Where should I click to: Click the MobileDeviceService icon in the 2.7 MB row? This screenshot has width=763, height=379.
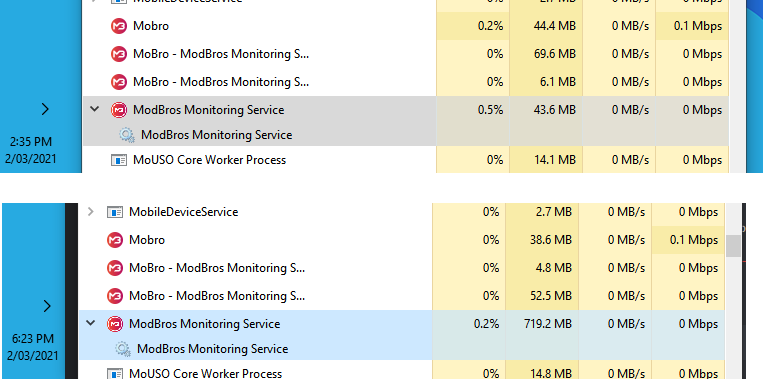tap(115, 212)
